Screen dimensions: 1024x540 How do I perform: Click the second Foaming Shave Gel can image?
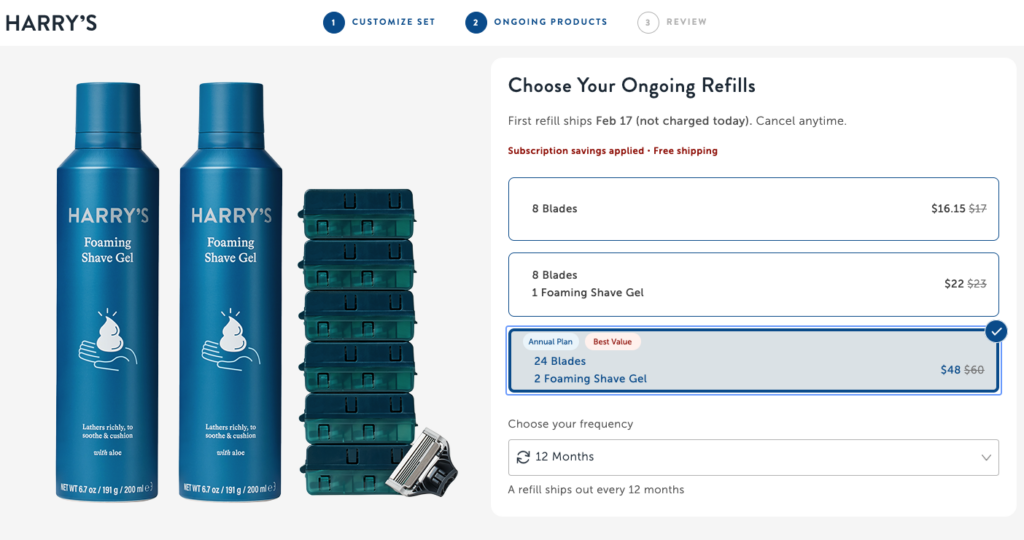(232, 290)
